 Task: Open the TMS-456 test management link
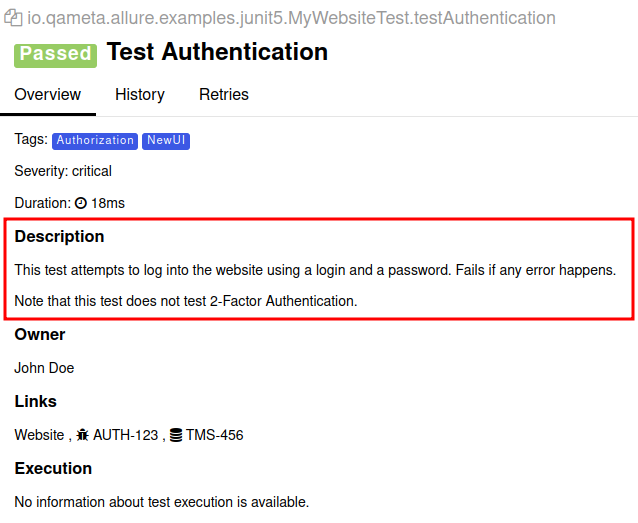[214, 435]
